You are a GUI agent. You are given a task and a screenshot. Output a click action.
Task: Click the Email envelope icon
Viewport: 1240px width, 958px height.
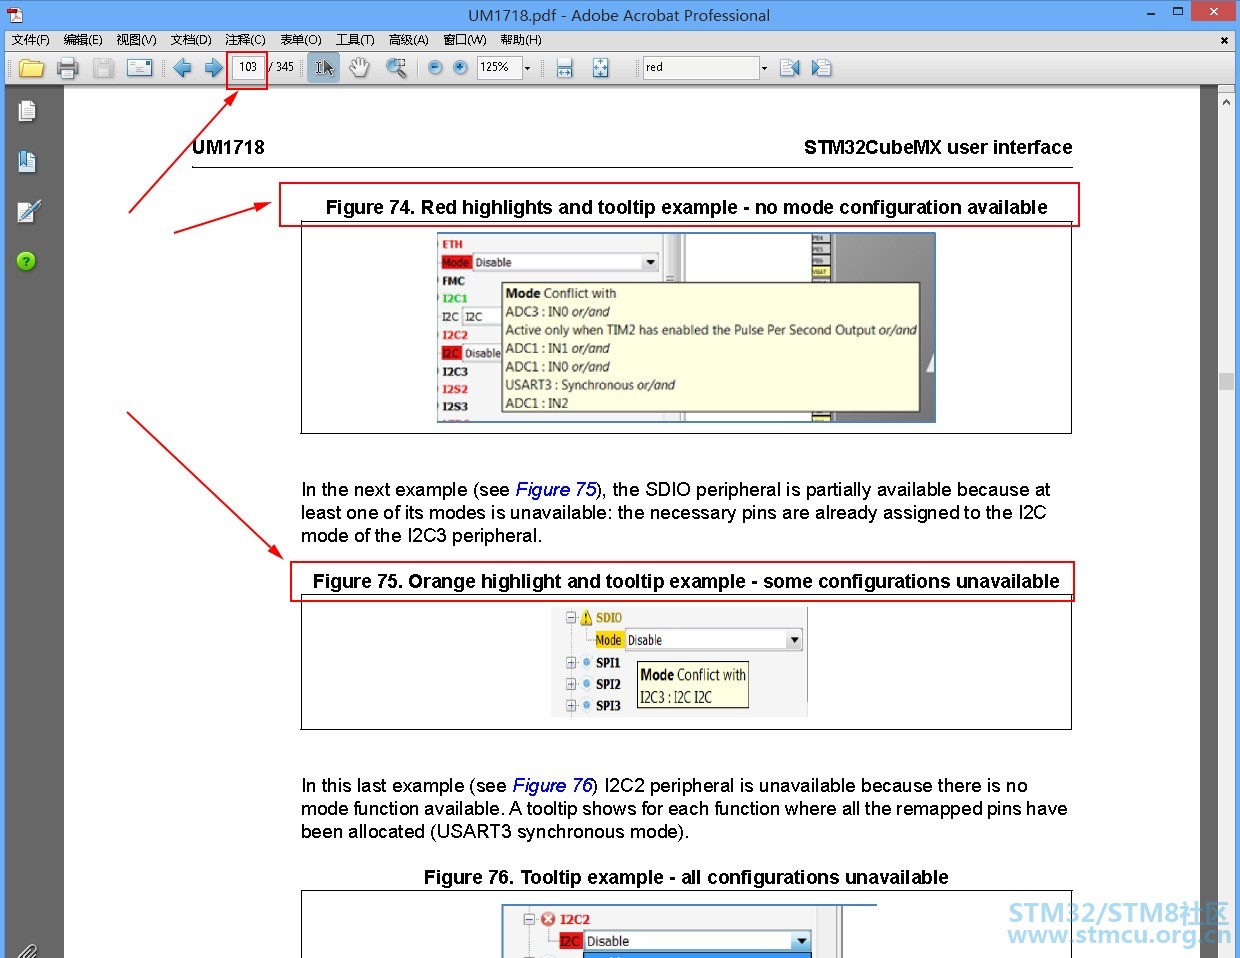pos(140,68)
